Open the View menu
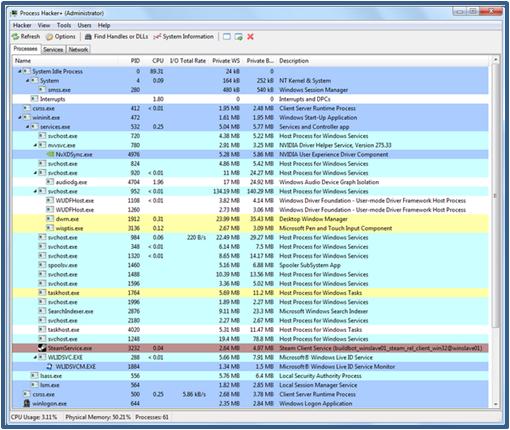The image size is (510, 430). (x=44, y=25)
